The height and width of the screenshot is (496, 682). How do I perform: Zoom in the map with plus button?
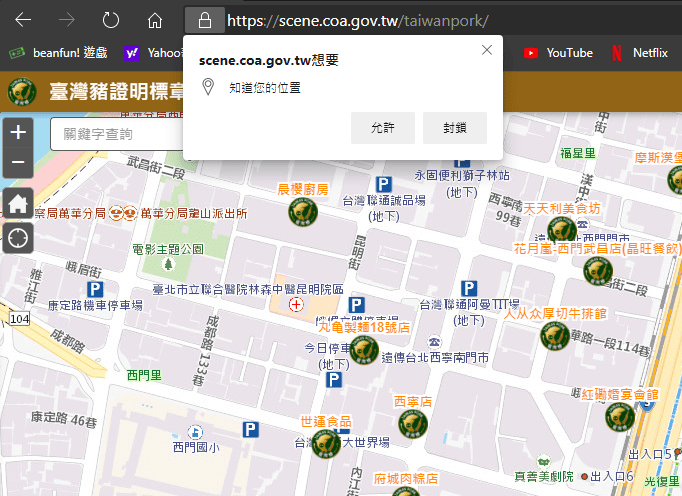click(18, 132)
